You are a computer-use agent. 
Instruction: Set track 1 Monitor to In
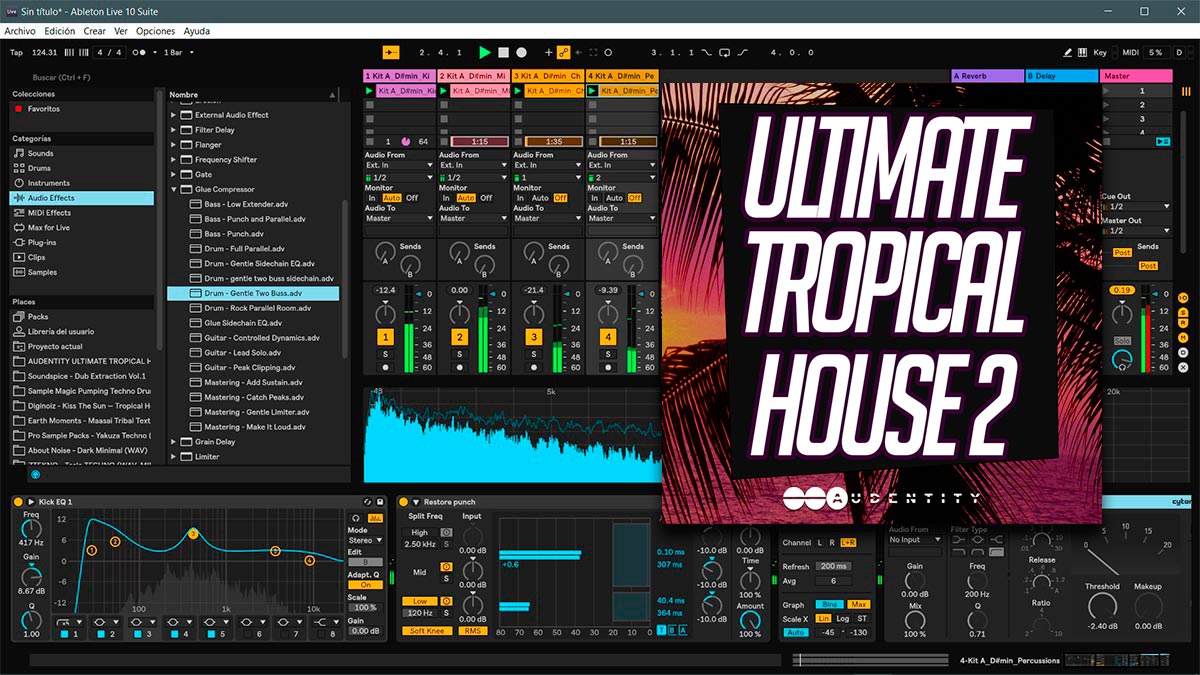[370, 198]
